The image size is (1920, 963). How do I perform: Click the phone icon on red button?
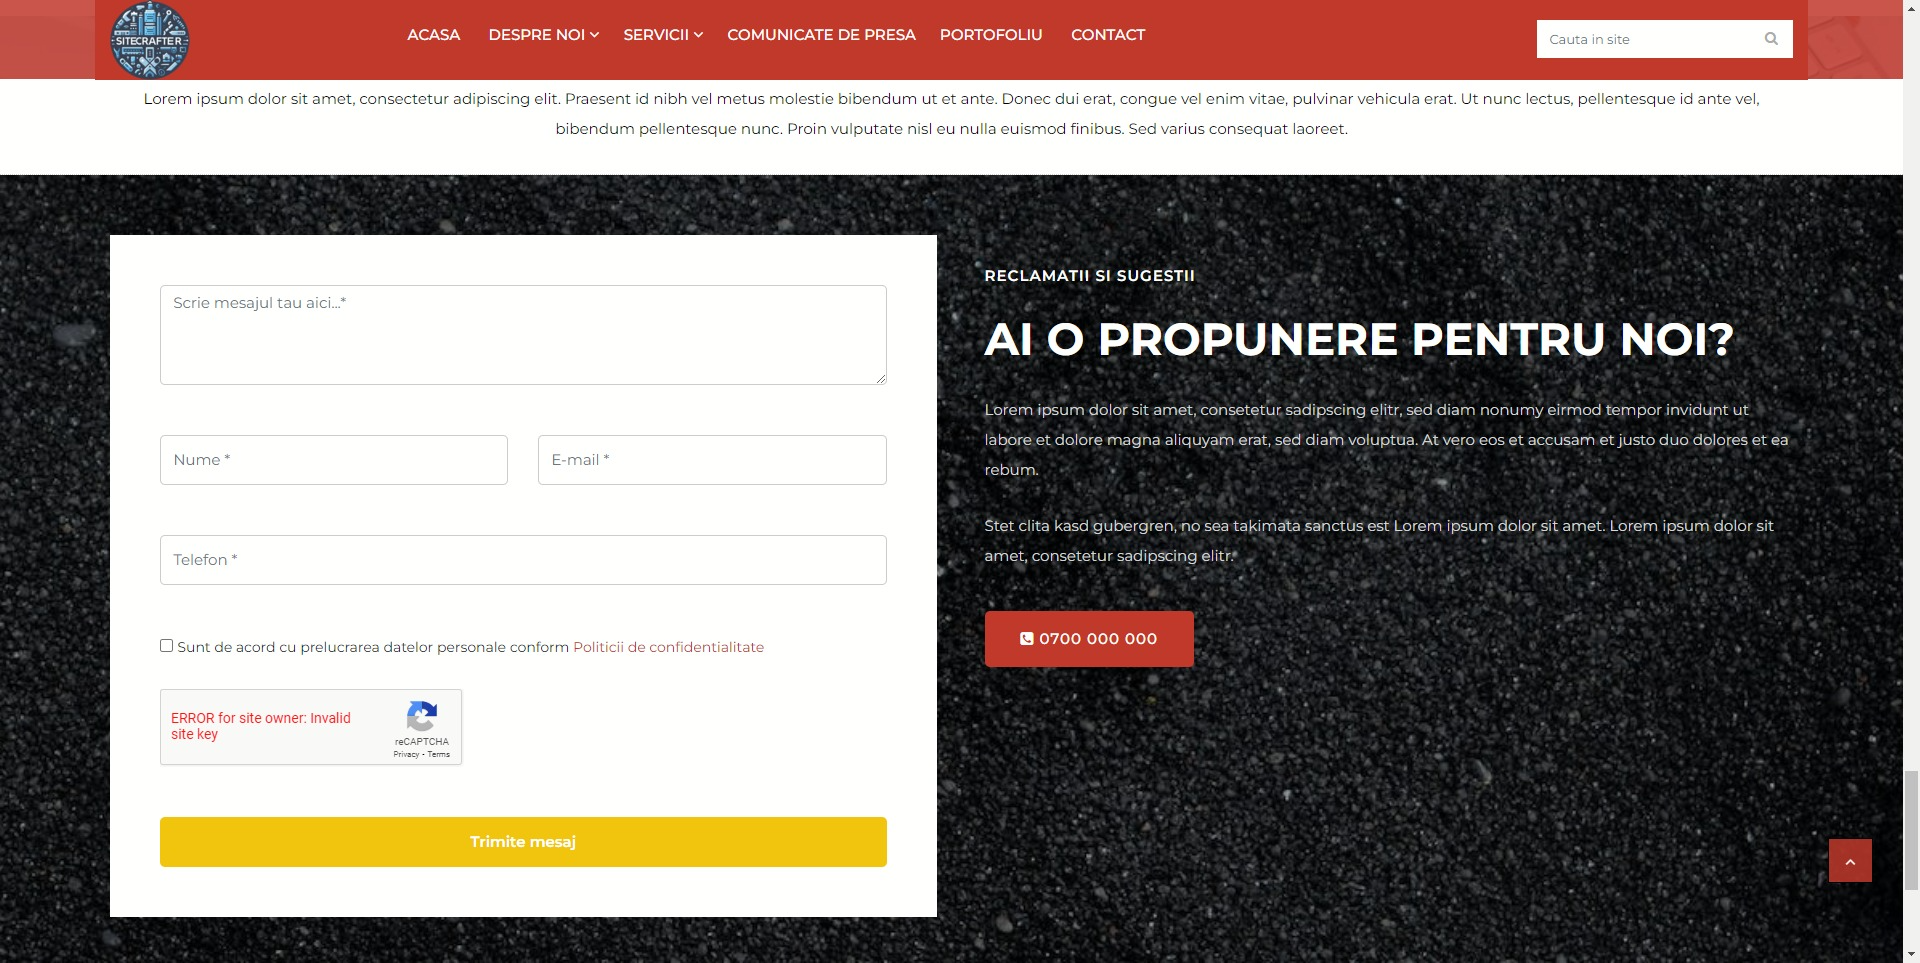pyautogui.click(x=1026, y=639)
